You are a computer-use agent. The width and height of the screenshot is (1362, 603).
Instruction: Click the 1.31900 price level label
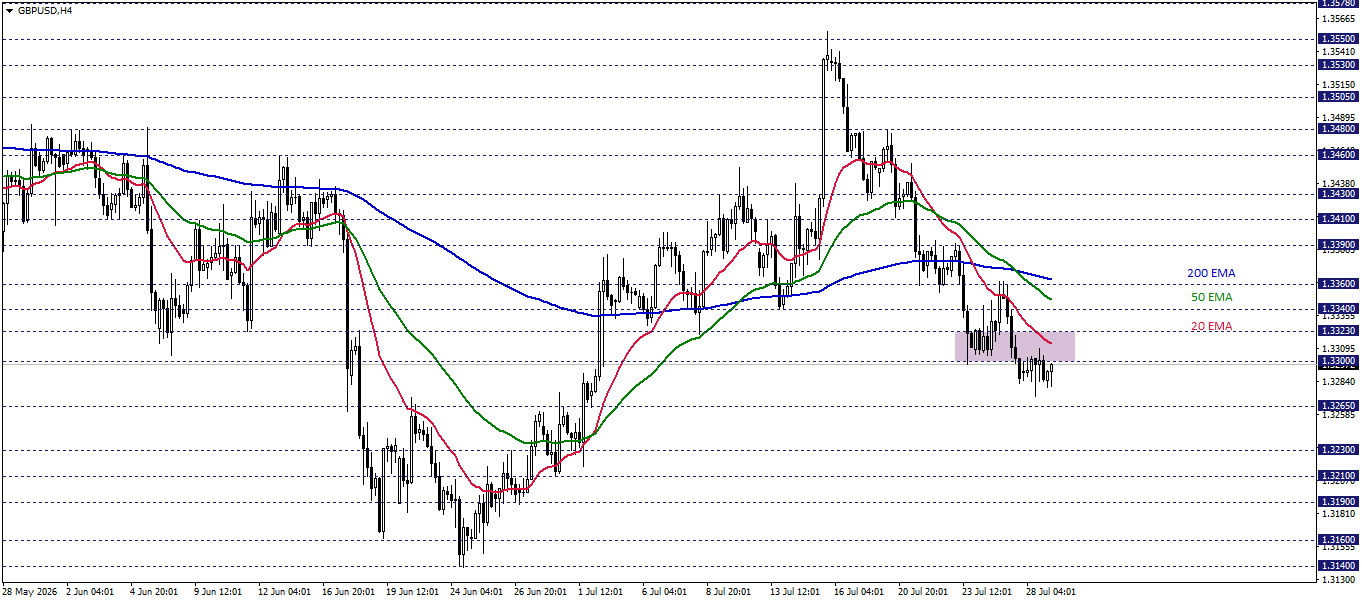pos(1338,502)
